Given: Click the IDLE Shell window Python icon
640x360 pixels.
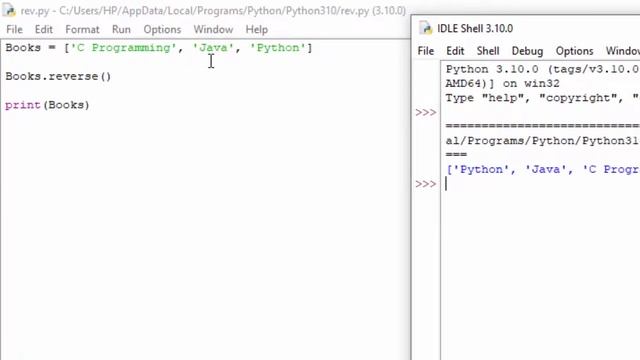Looking at the screenshot, I should (425, 28).
